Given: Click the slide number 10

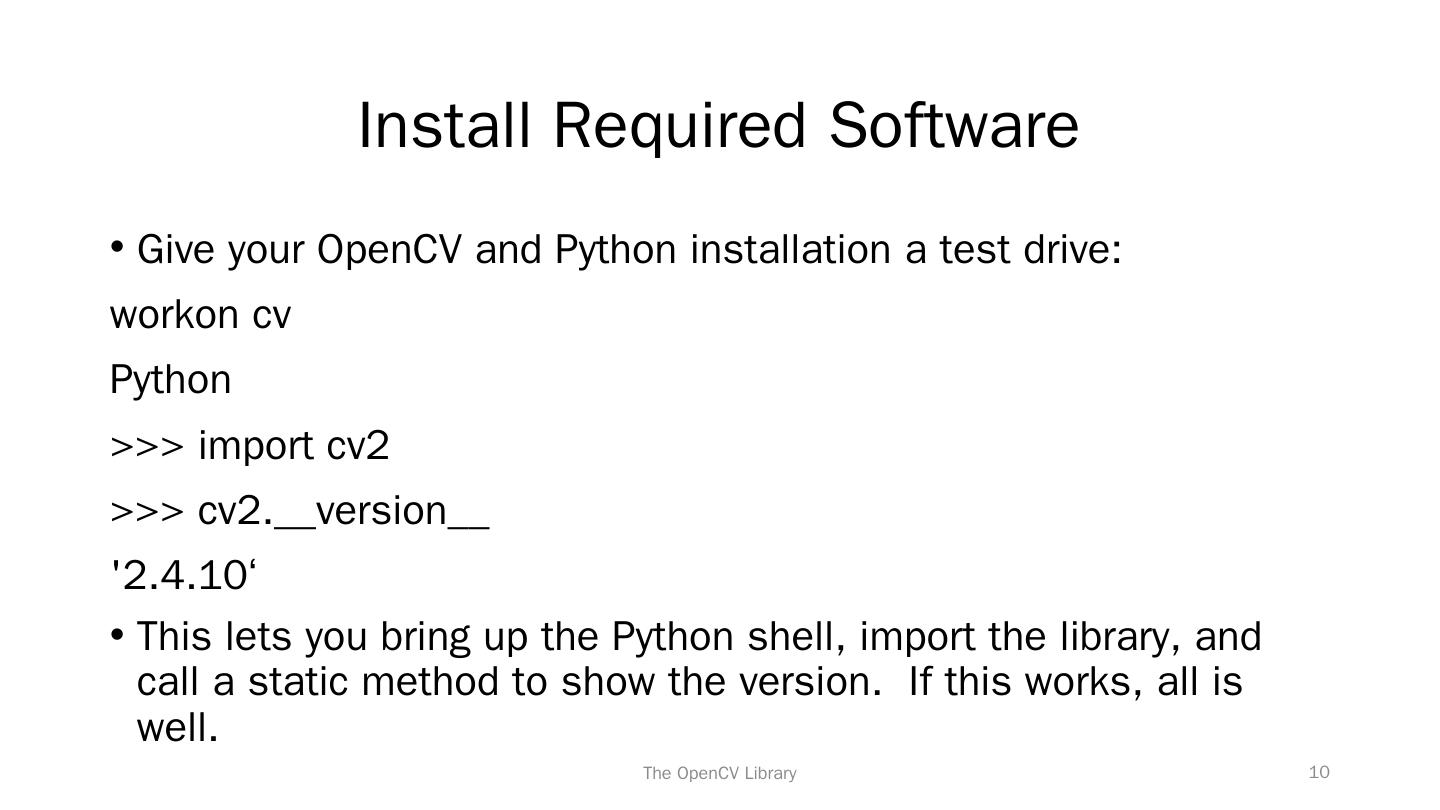Looking at the screenshot, I should click(1319, 772).
